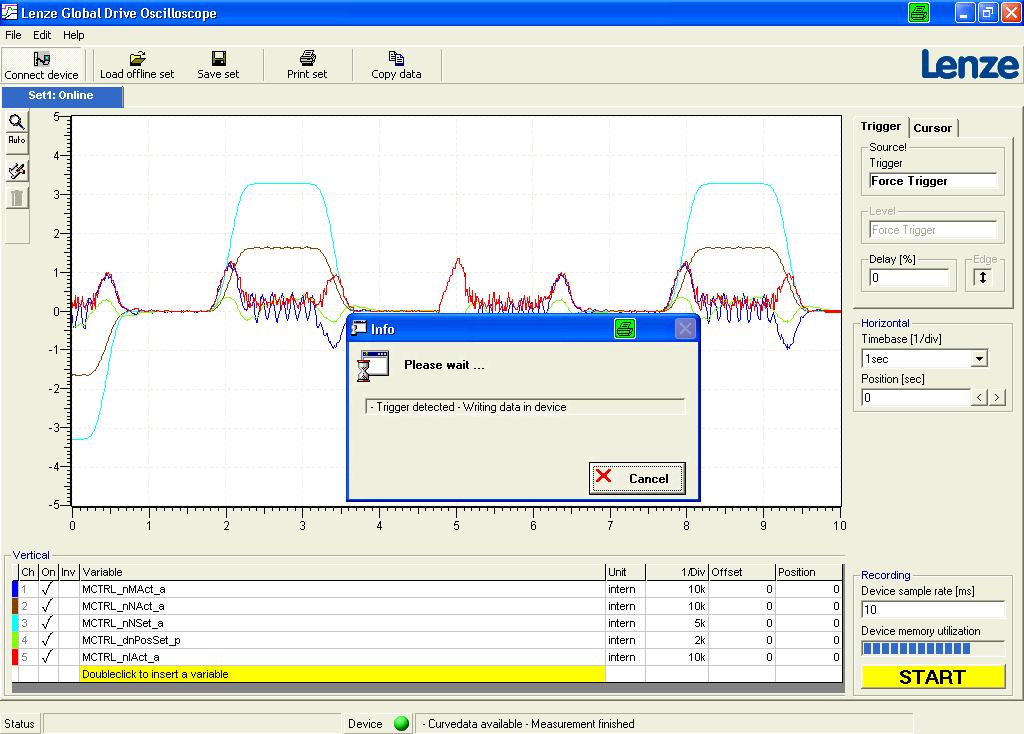Click the disabled Level Force Trigger field
1024x734 pixels.
pos(933,230)
